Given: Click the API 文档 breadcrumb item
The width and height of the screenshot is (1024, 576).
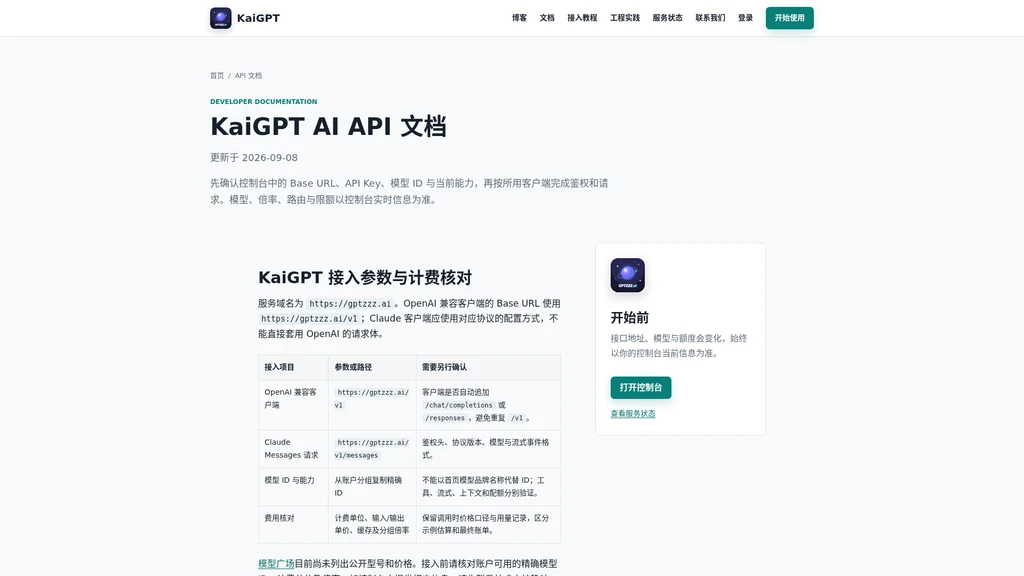Looking at the screenshot, I should click(x=248, y=76).
